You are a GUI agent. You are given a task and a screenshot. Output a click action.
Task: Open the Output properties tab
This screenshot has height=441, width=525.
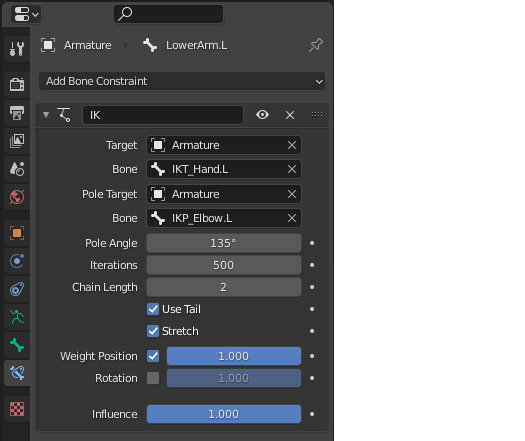tap(17, 113)
